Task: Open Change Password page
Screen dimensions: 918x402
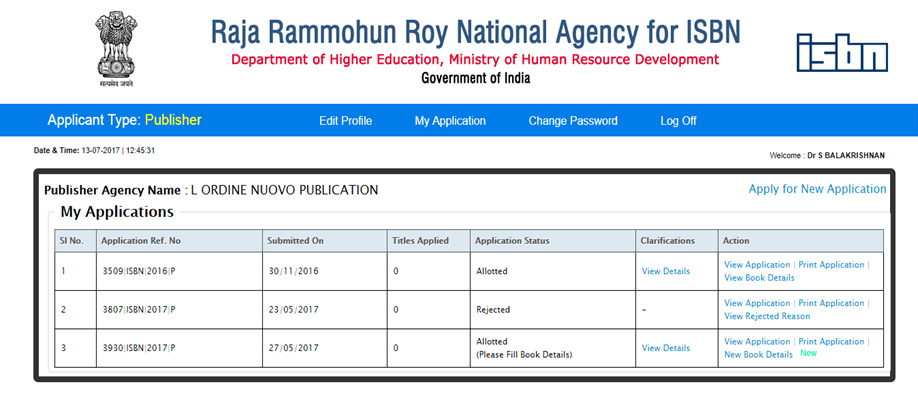Action: tap(573, 121)
